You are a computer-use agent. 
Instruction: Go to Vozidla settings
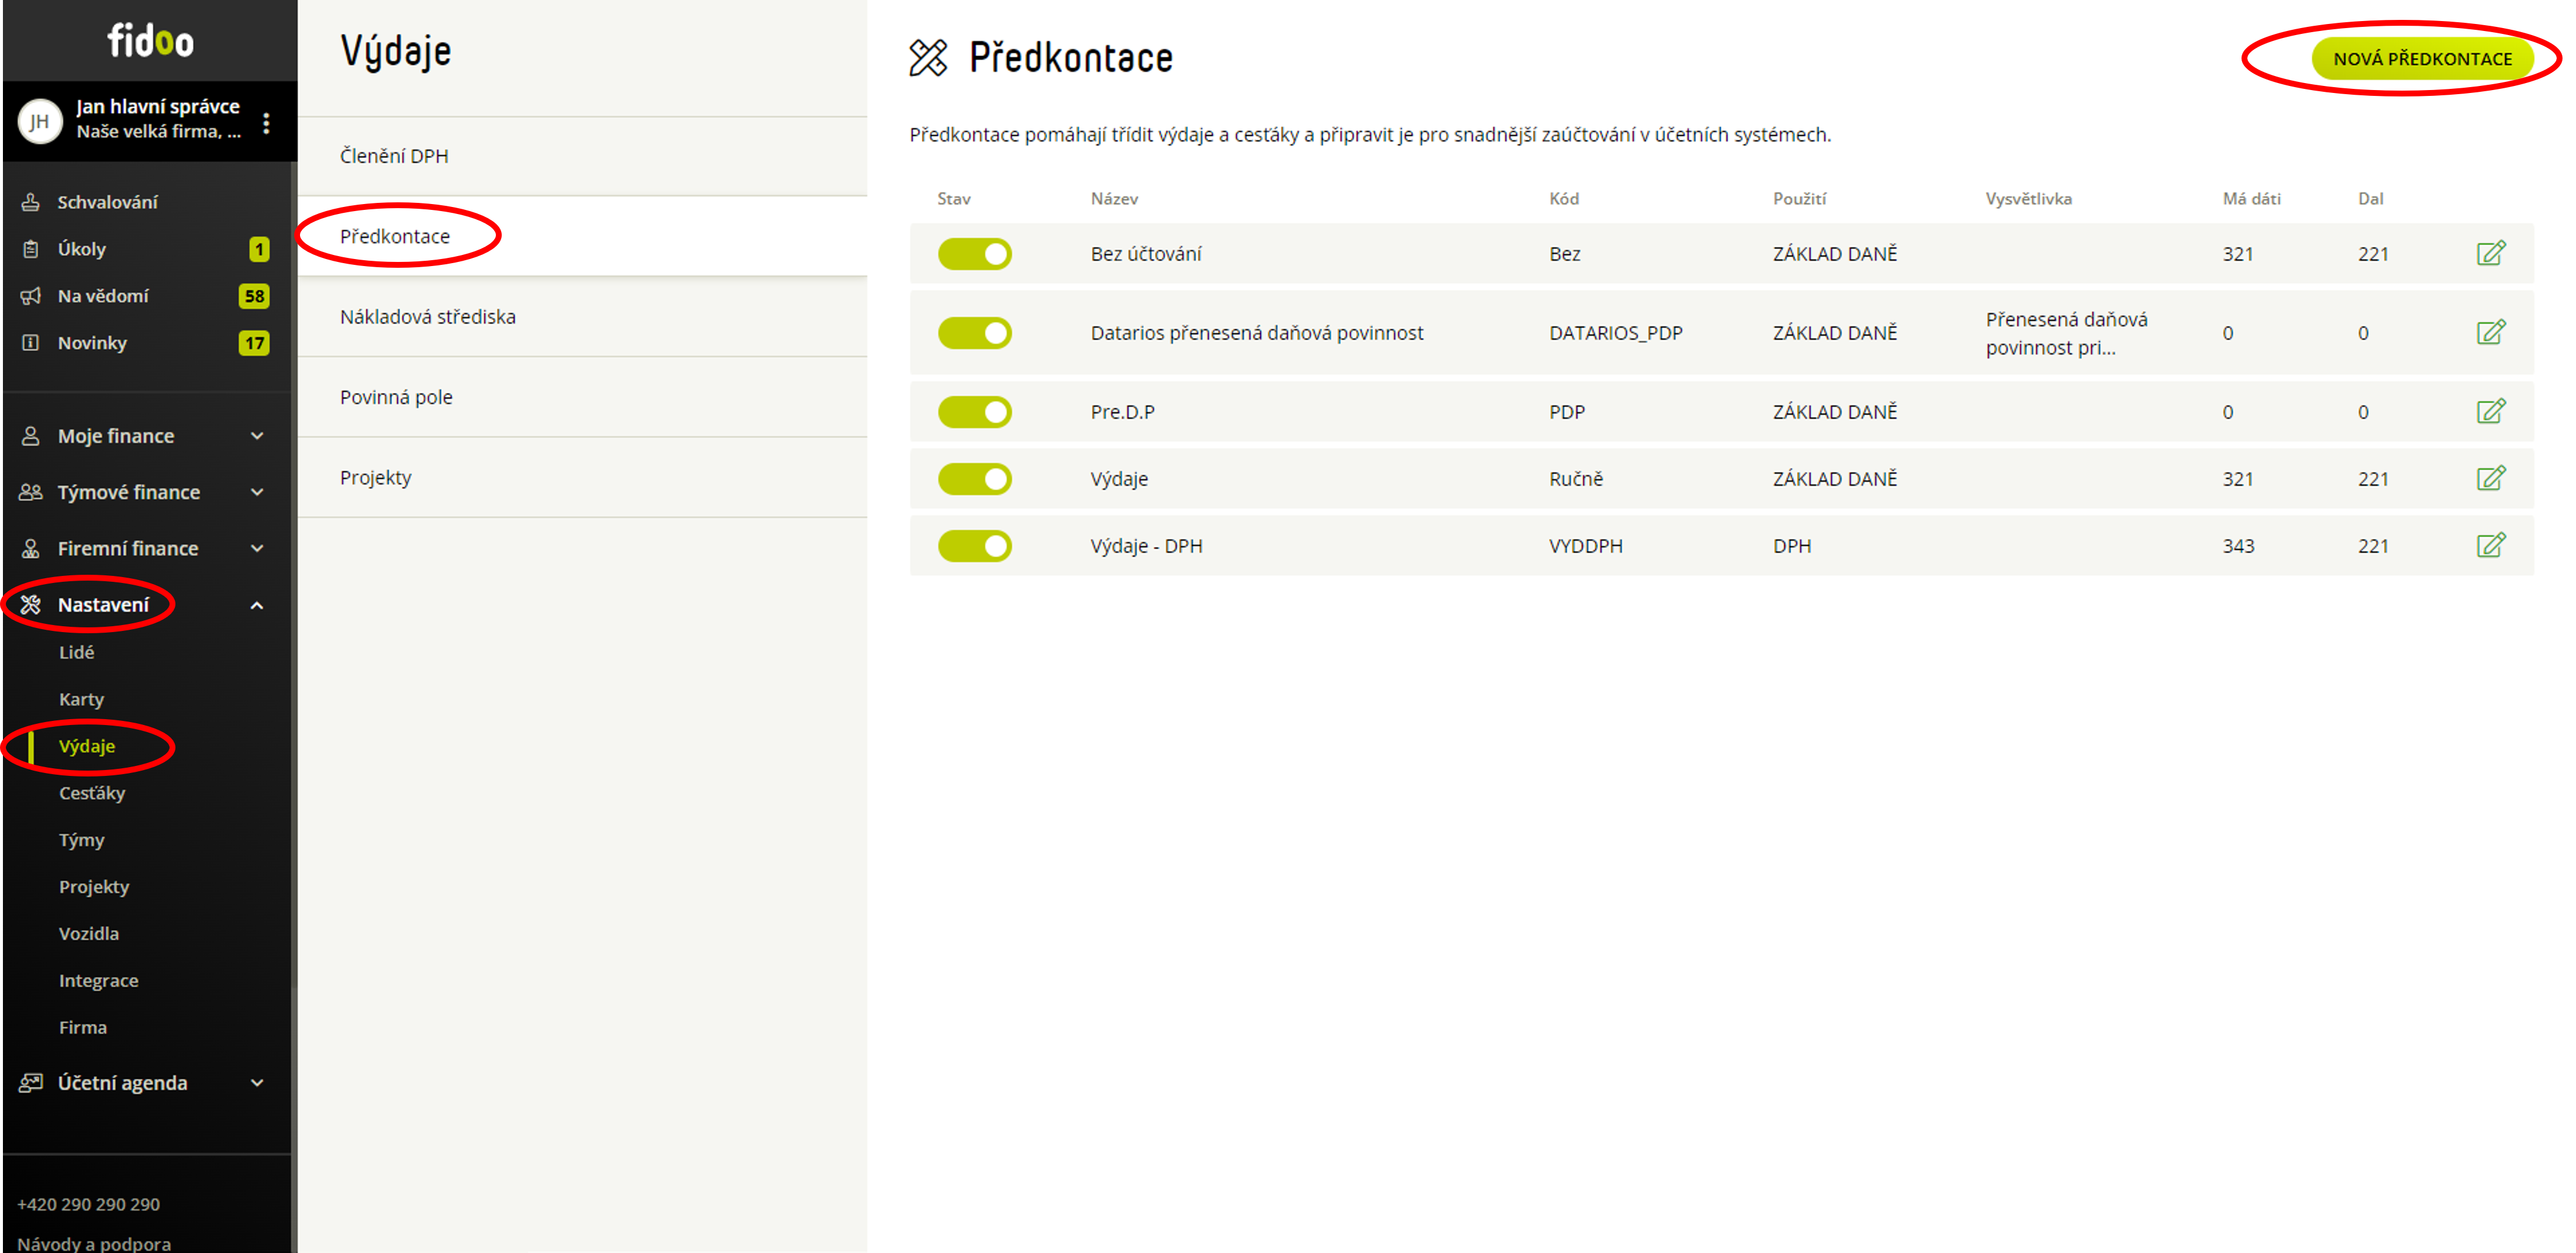point(88,934)
